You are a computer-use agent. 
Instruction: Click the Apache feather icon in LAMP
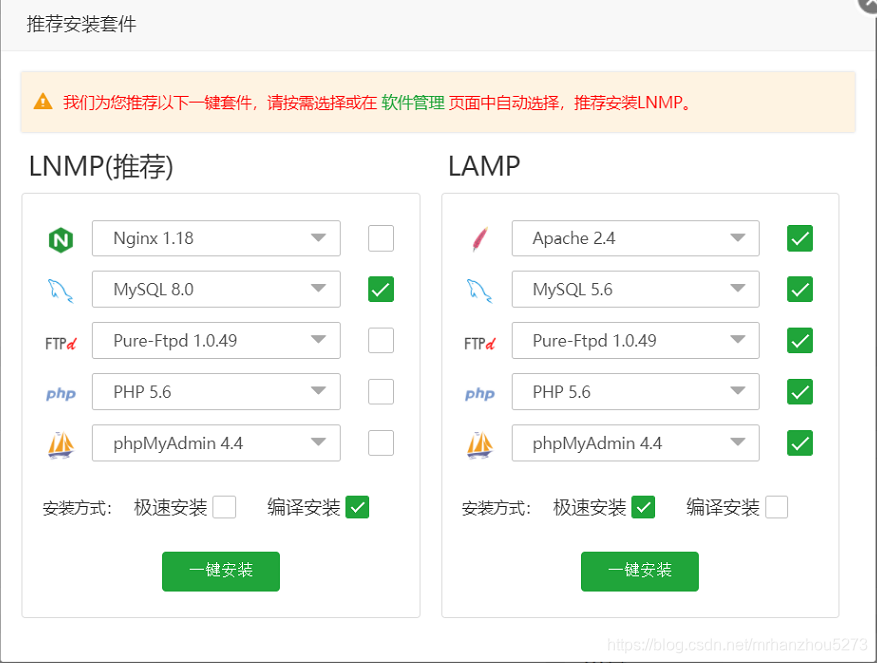tap(480, 239)
